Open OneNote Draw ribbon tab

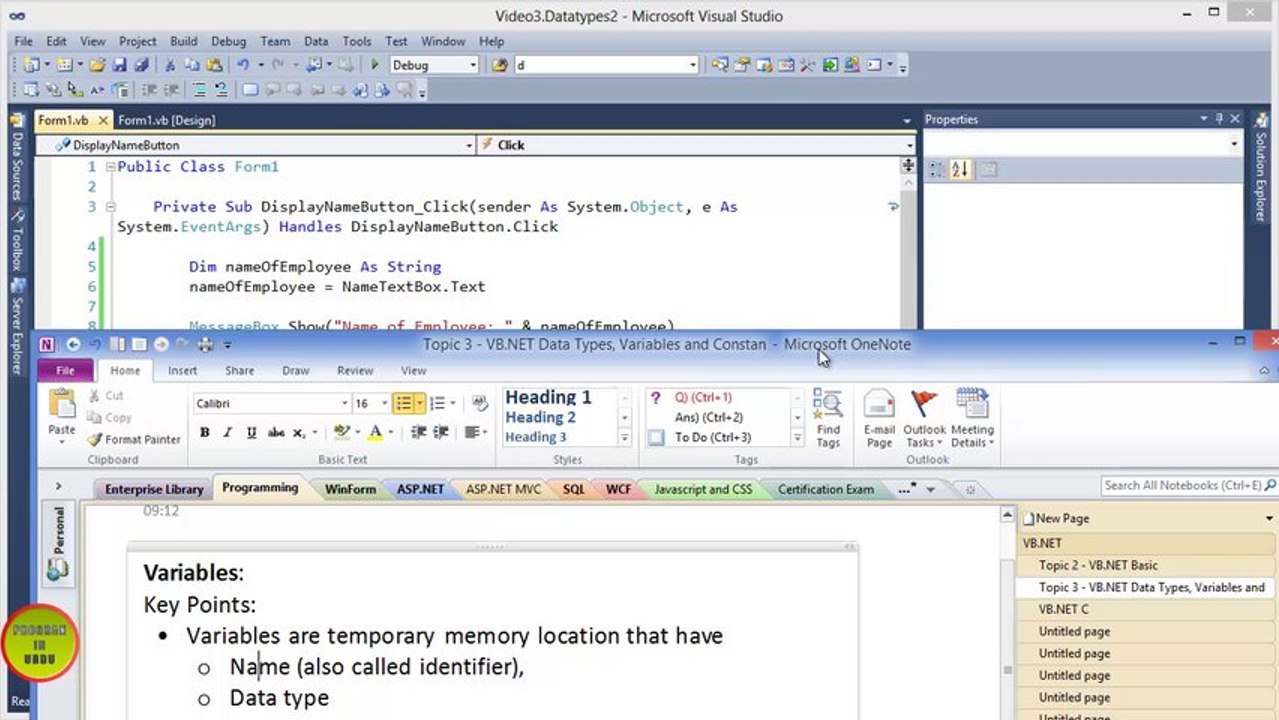point(295,370)
